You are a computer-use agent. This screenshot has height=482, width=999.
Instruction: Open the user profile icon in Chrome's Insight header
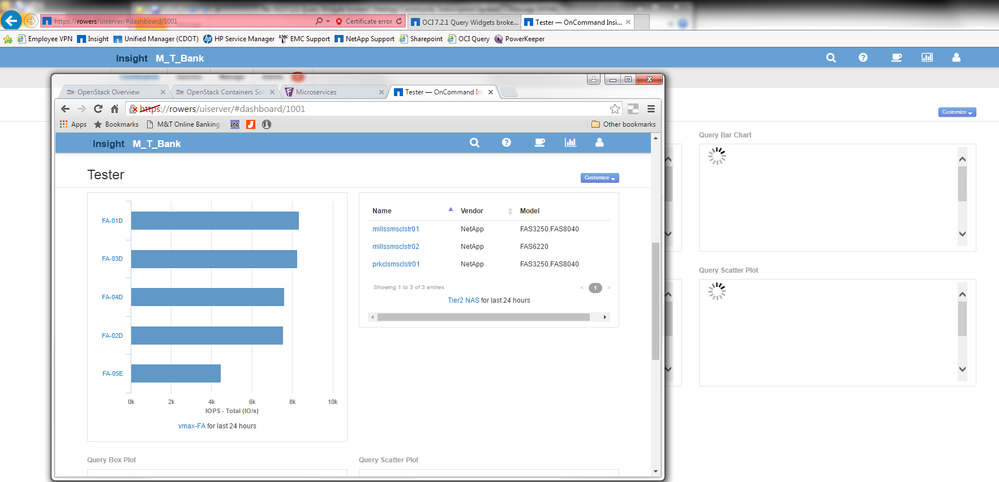pyautogui.click(x=600, y=143)
